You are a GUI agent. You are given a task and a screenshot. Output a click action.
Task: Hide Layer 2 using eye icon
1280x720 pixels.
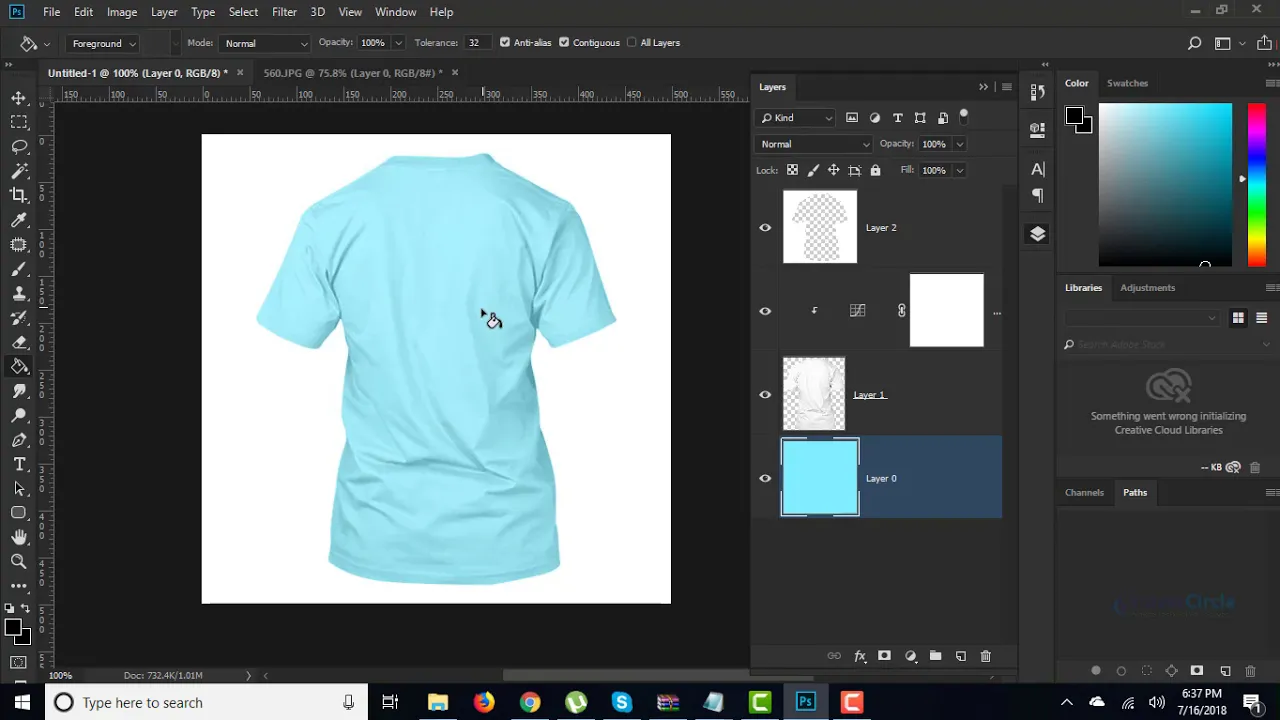765,228
